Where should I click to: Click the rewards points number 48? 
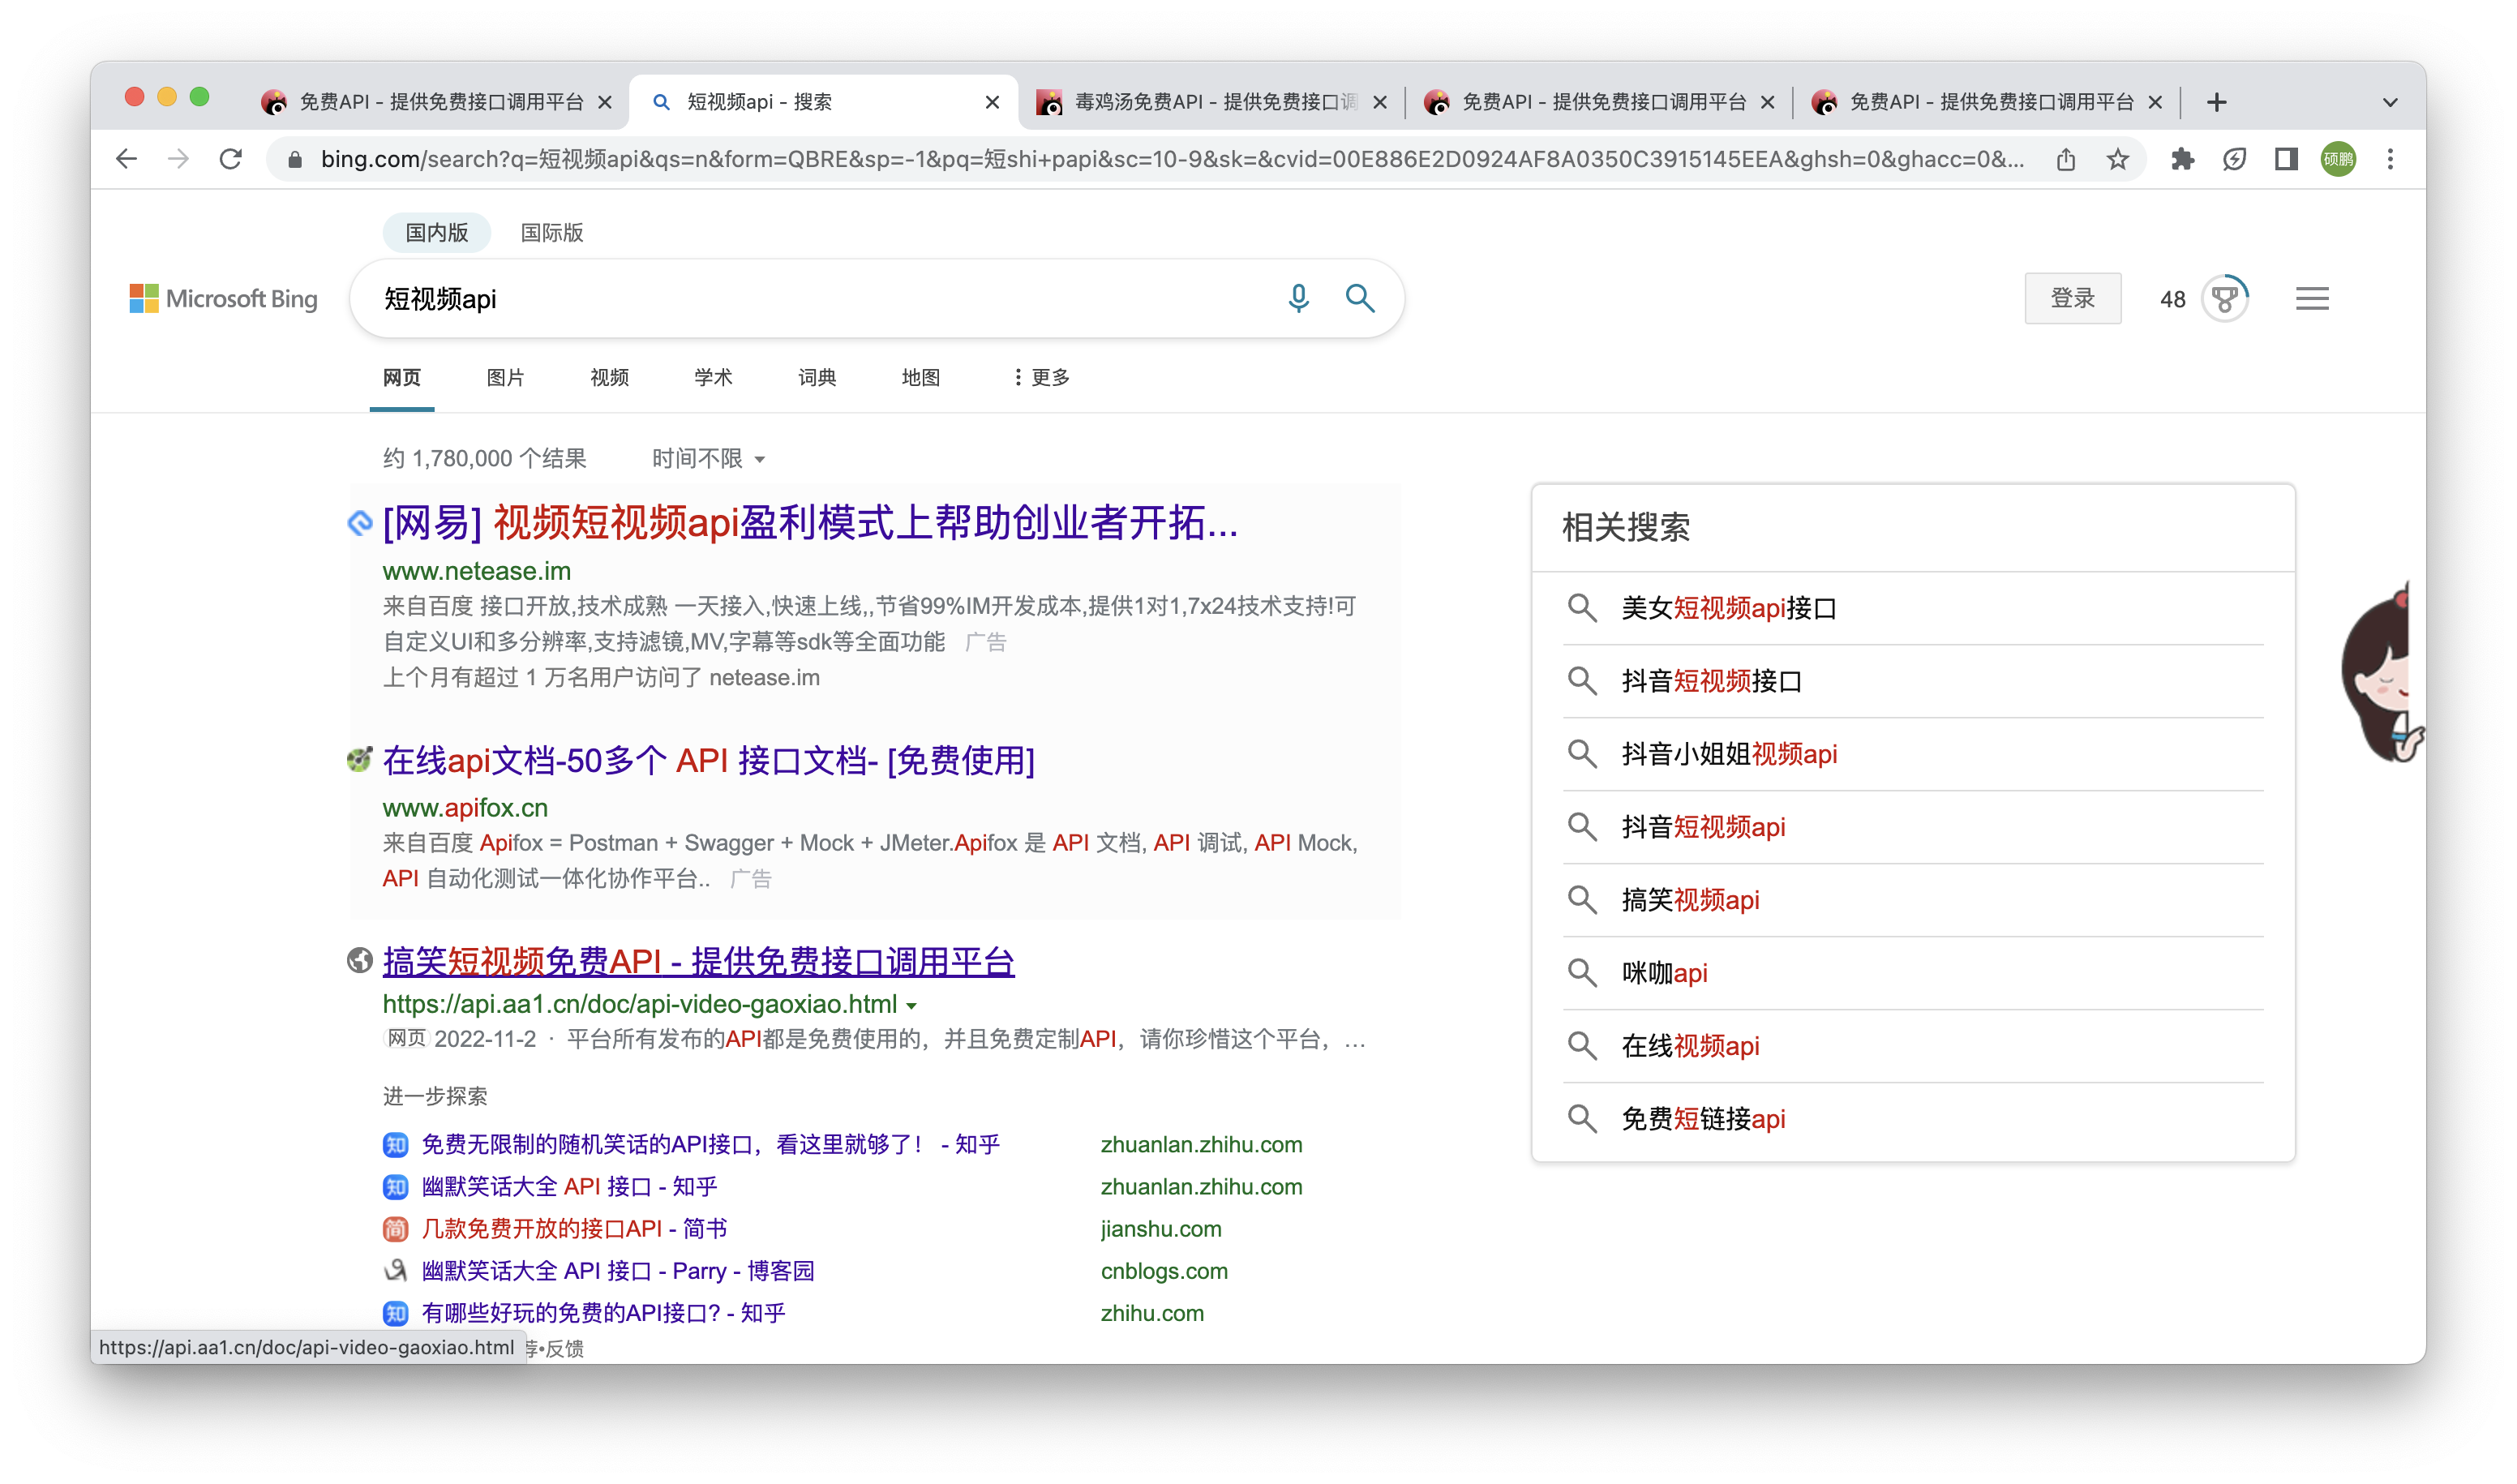(2172, 299)
